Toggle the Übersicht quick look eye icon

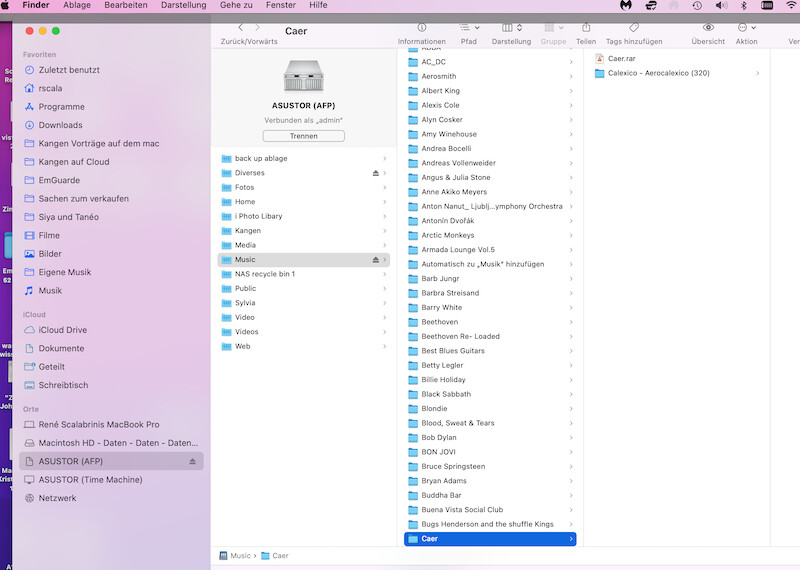708,28
